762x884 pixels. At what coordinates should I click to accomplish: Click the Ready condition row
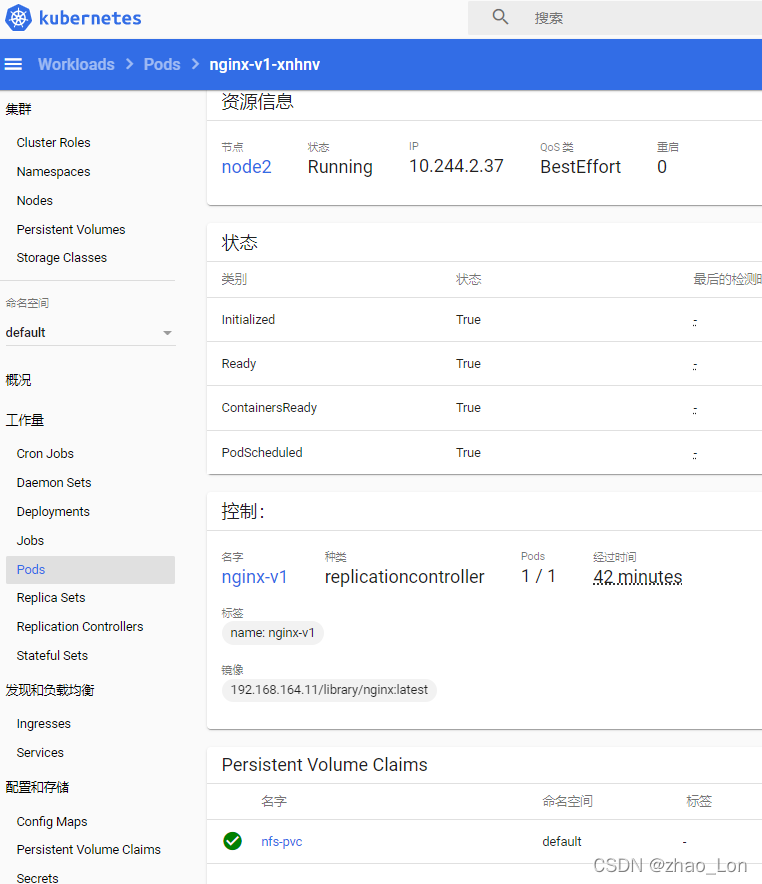(x=484, y=364)
